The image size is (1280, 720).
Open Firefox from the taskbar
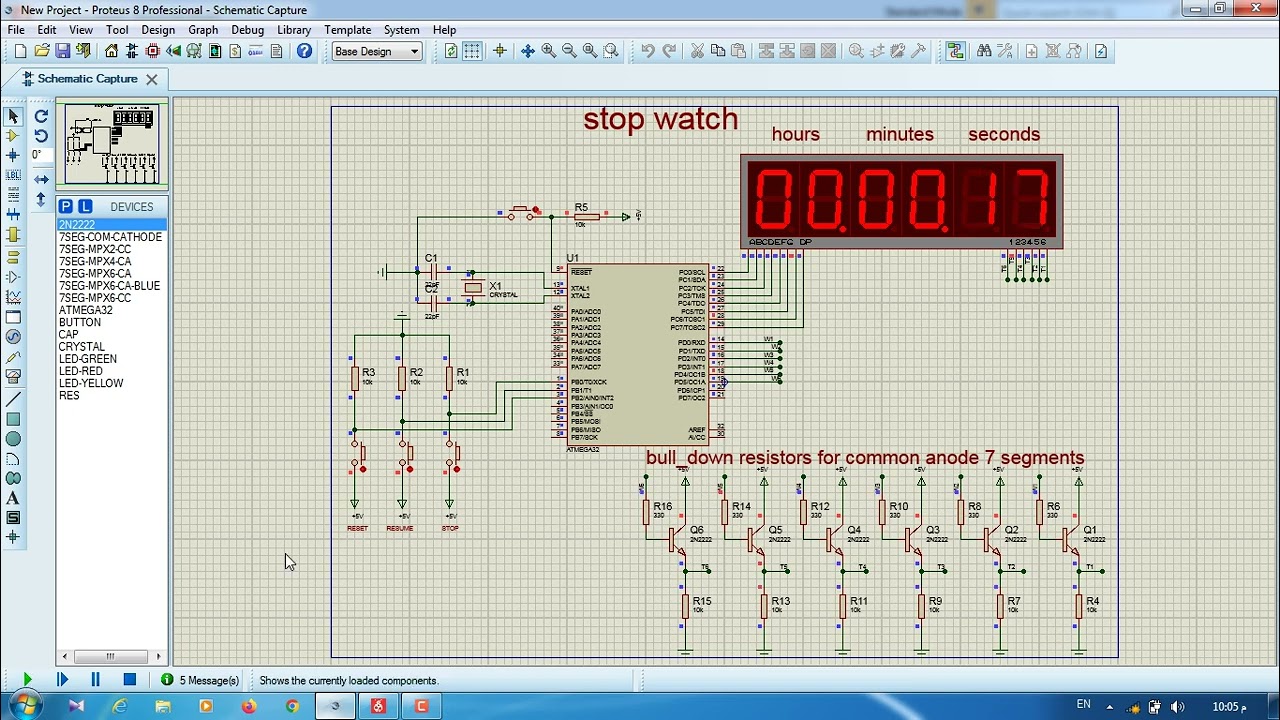(249, 706)
